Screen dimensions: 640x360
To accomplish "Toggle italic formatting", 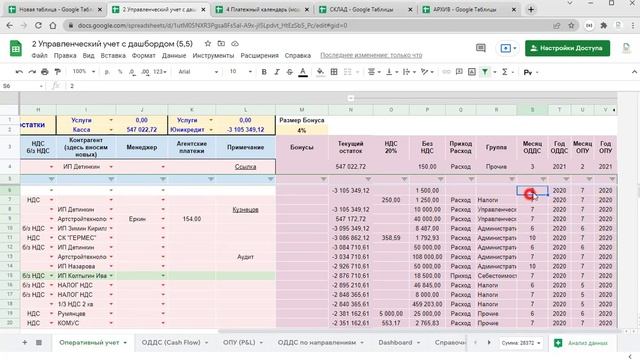I will [x=277, y=72].
